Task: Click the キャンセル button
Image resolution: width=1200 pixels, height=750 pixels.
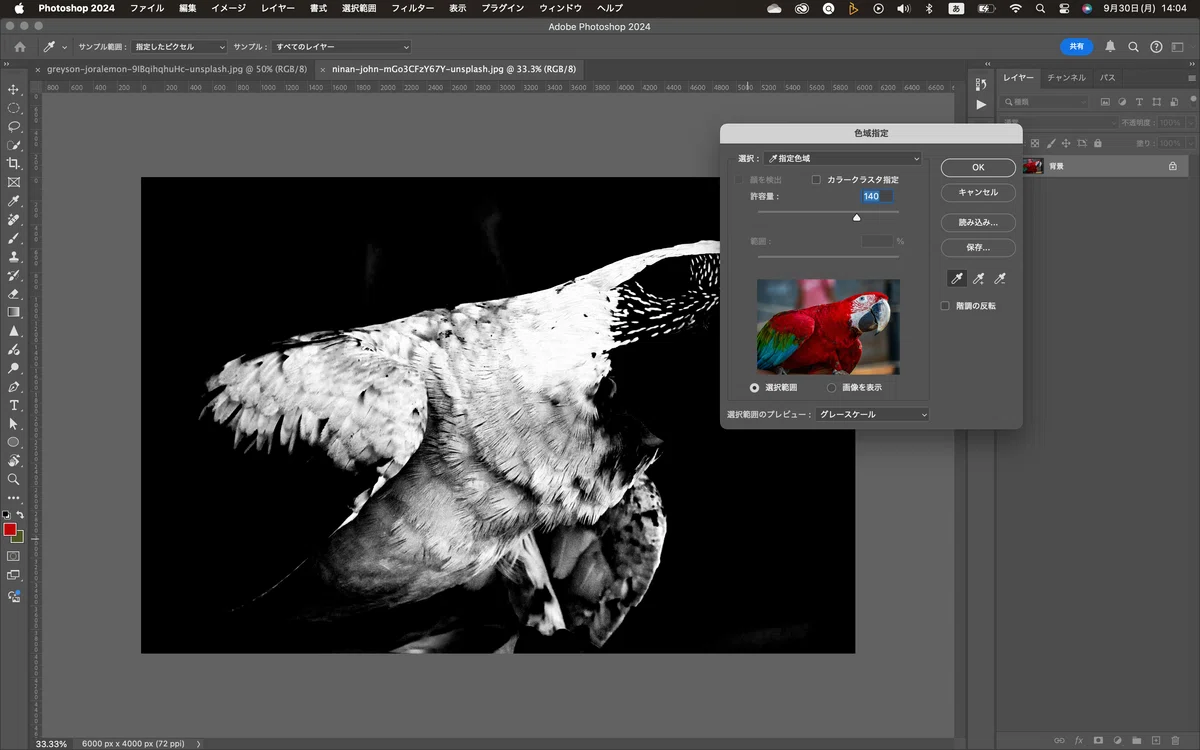Action: coord(978,192)
